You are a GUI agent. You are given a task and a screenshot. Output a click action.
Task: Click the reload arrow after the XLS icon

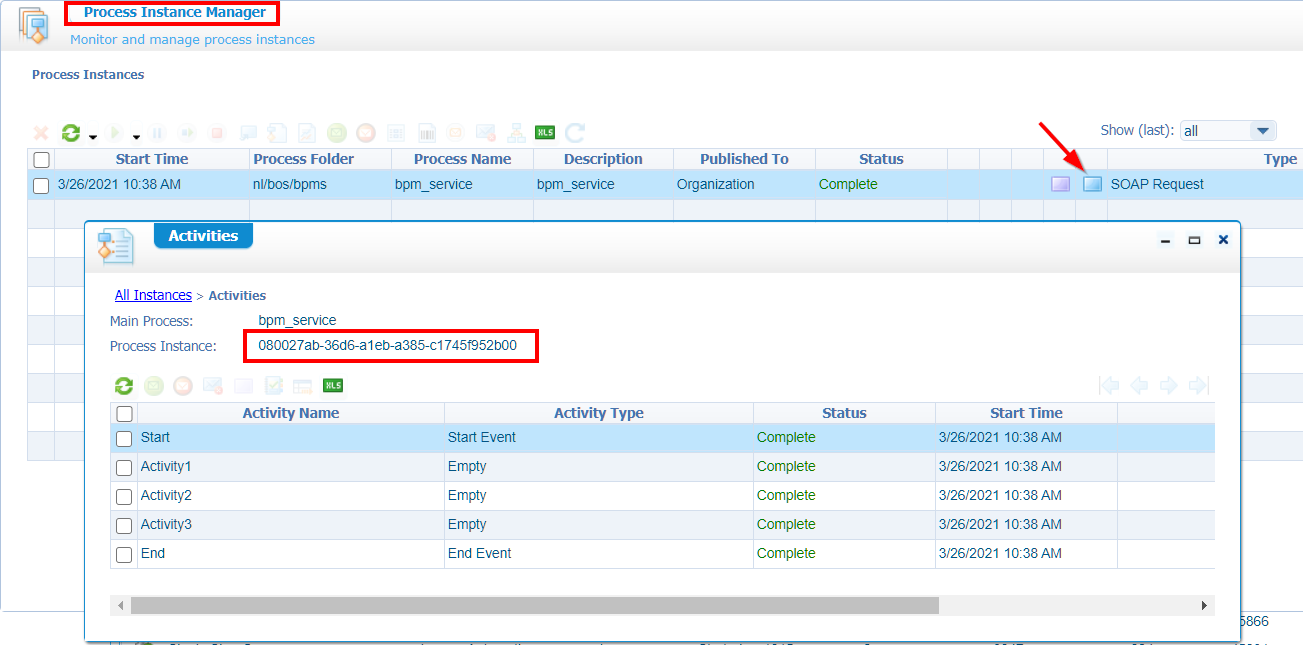tap(575, 133)
